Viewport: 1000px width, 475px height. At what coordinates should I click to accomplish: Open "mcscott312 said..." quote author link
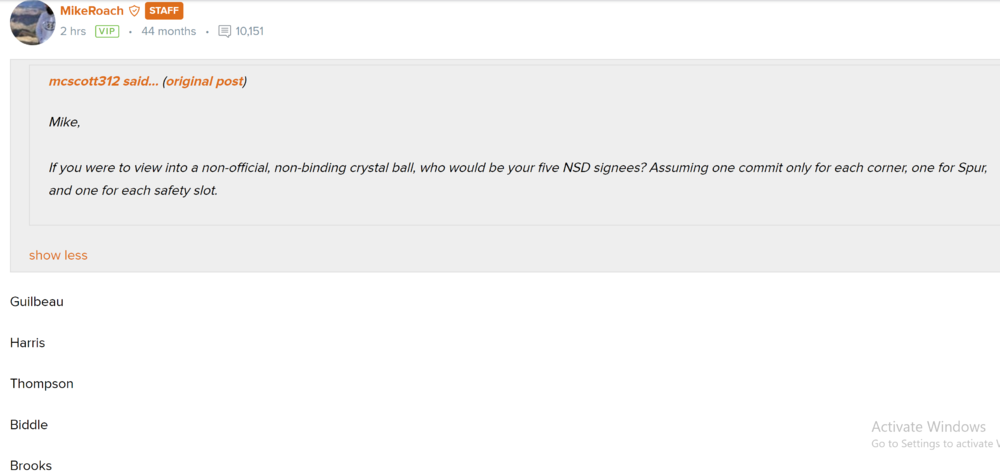(103, 81)
